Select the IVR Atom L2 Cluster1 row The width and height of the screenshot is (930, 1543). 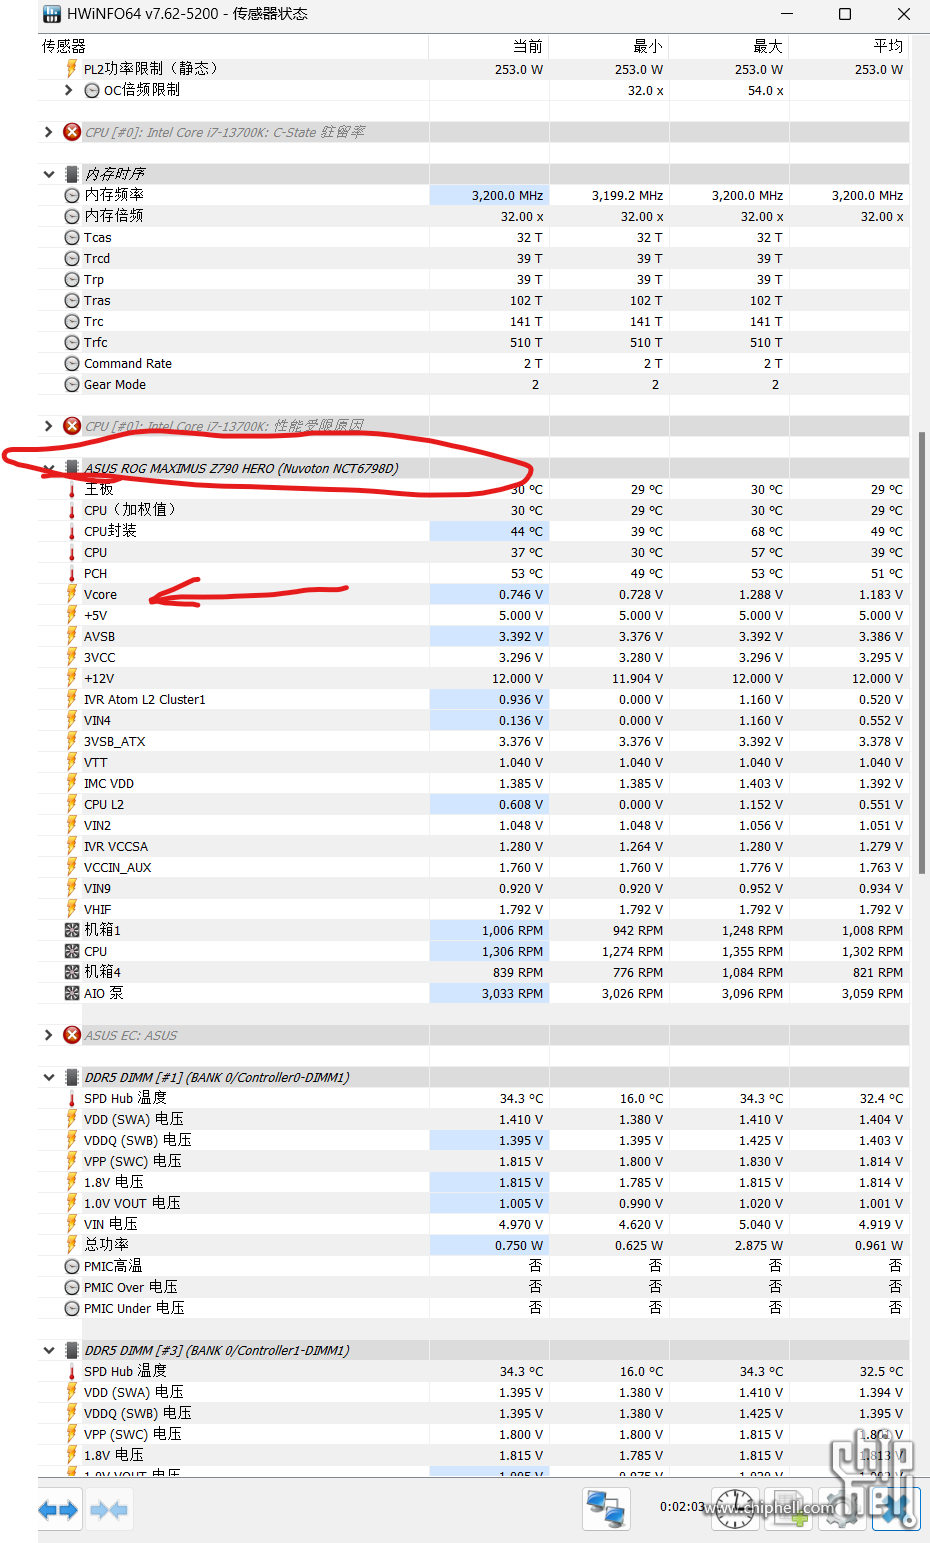(473, 699)
